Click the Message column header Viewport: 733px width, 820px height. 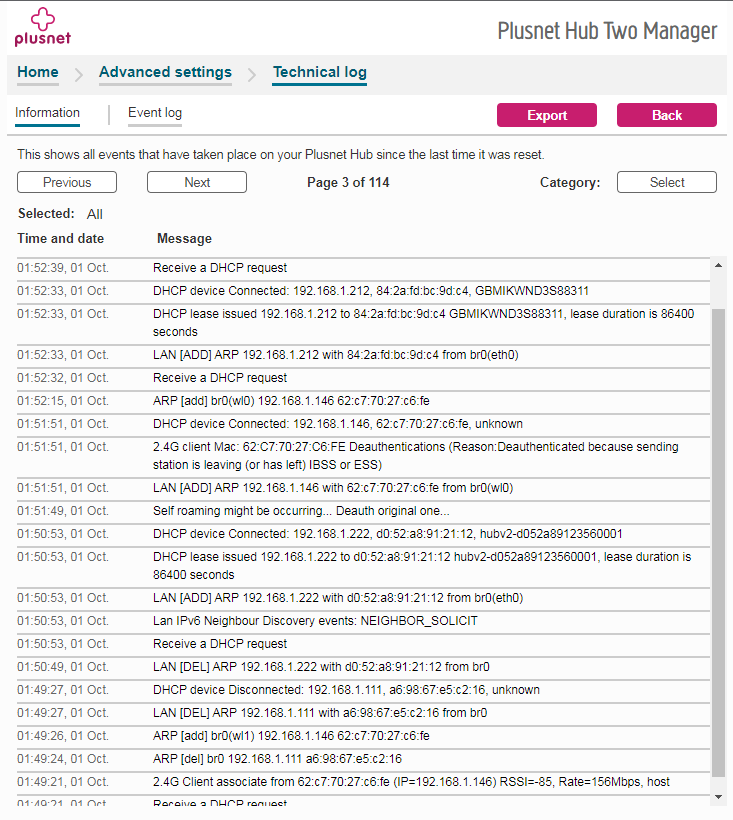click(x=184, y=238)
